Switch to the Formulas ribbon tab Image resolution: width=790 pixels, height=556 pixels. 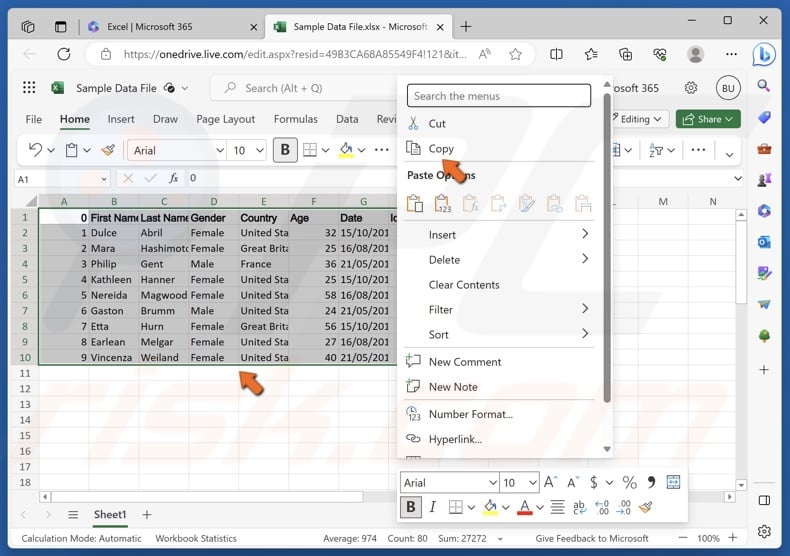pyautogui.click(x=296, y=119)
